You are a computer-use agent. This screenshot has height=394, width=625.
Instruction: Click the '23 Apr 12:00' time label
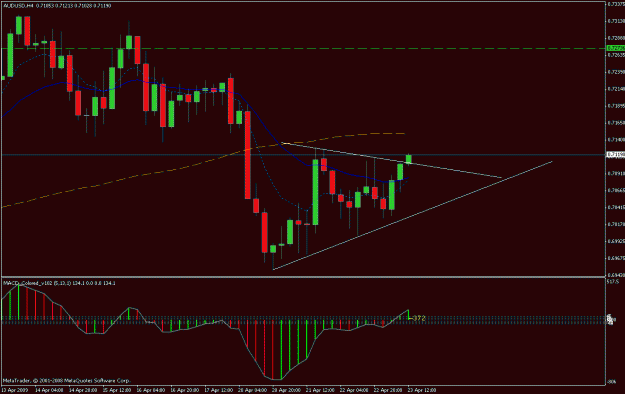(422, 390)
